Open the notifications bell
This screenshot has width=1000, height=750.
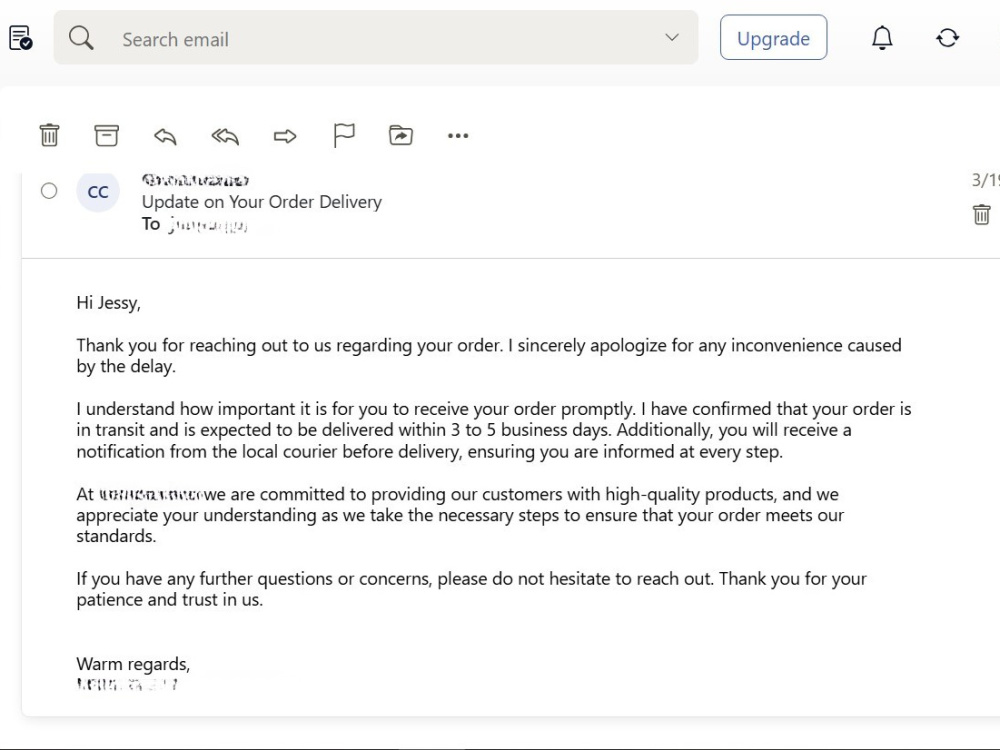[882, 38]
